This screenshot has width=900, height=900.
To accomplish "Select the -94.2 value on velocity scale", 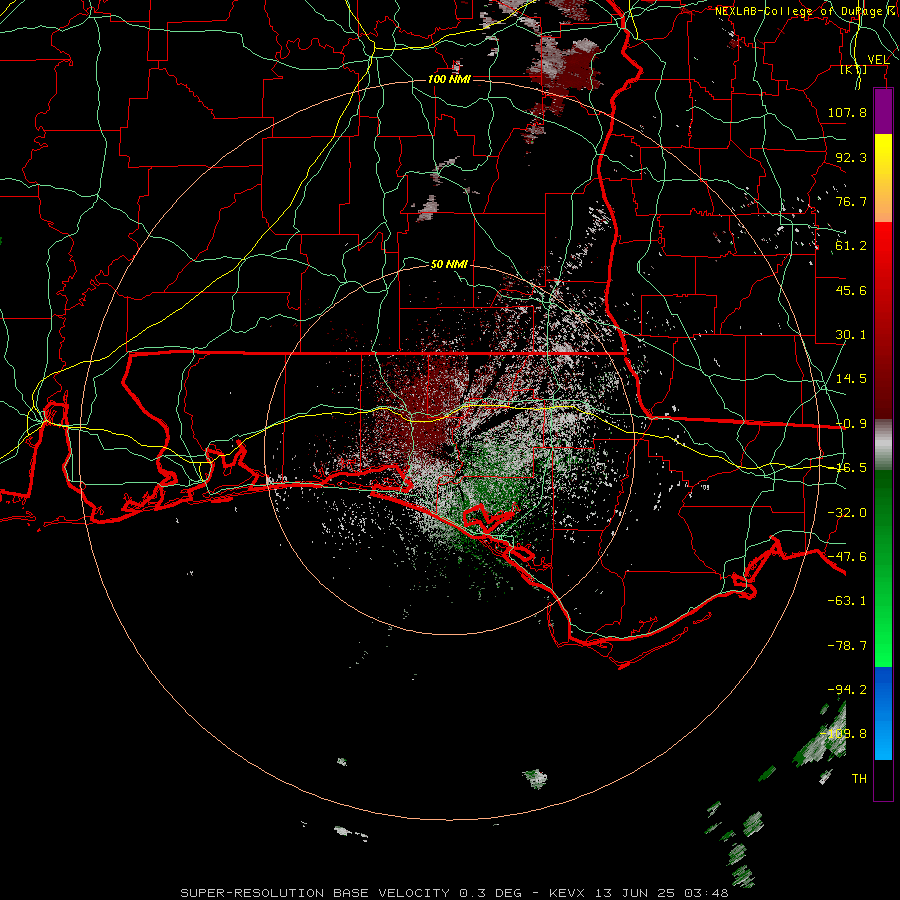I will pos(847,689).
